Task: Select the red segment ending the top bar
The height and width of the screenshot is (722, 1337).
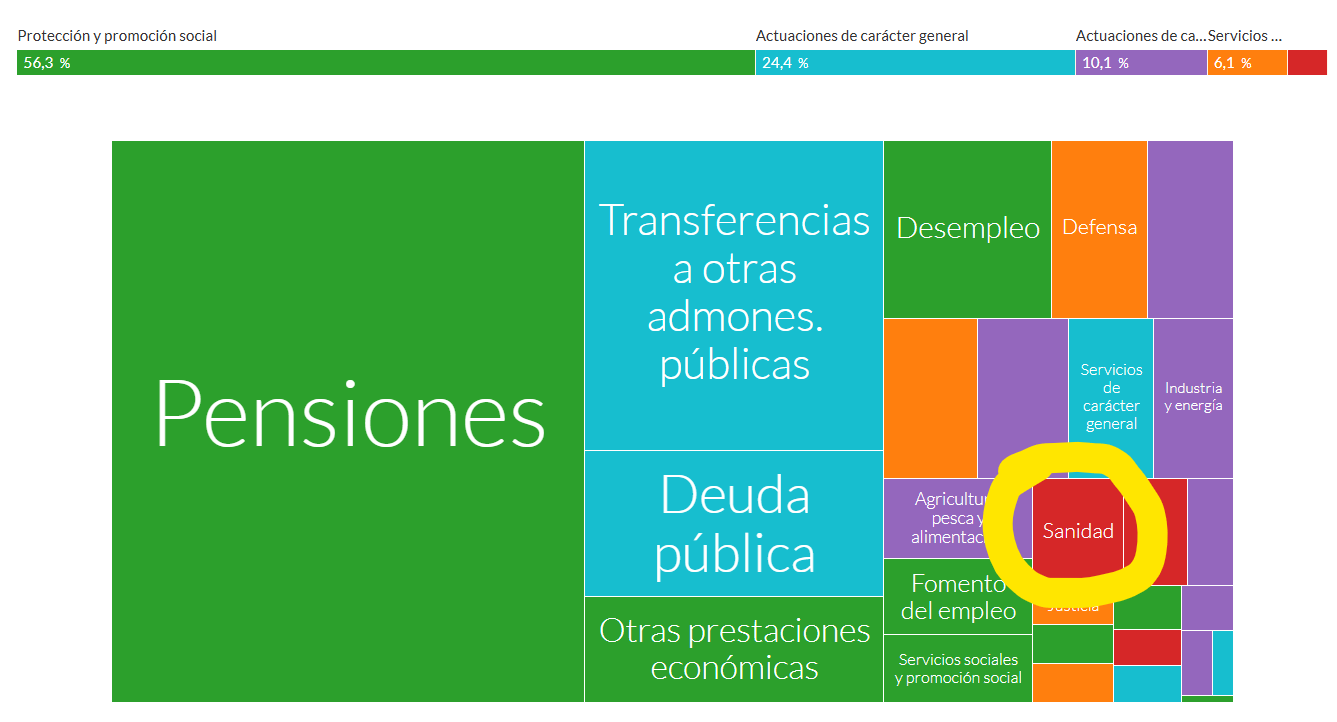Action: click(x=1307, y=63)
